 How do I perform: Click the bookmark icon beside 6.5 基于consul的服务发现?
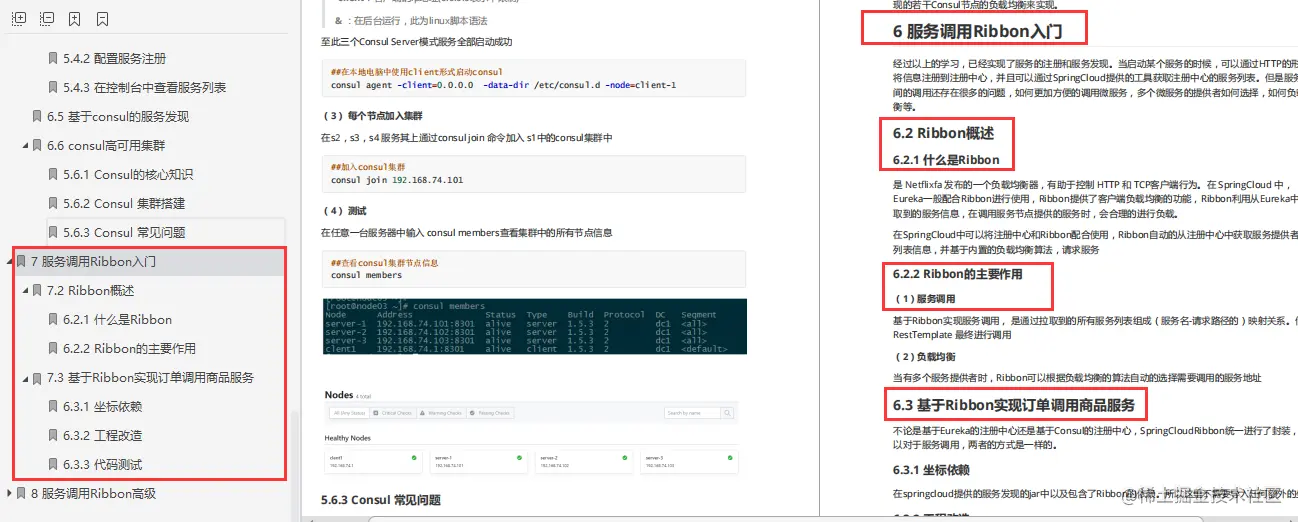(37, 116)
